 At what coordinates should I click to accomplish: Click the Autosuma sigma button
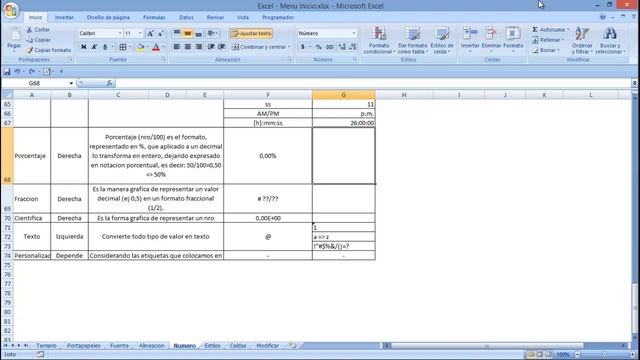(550, 30)
